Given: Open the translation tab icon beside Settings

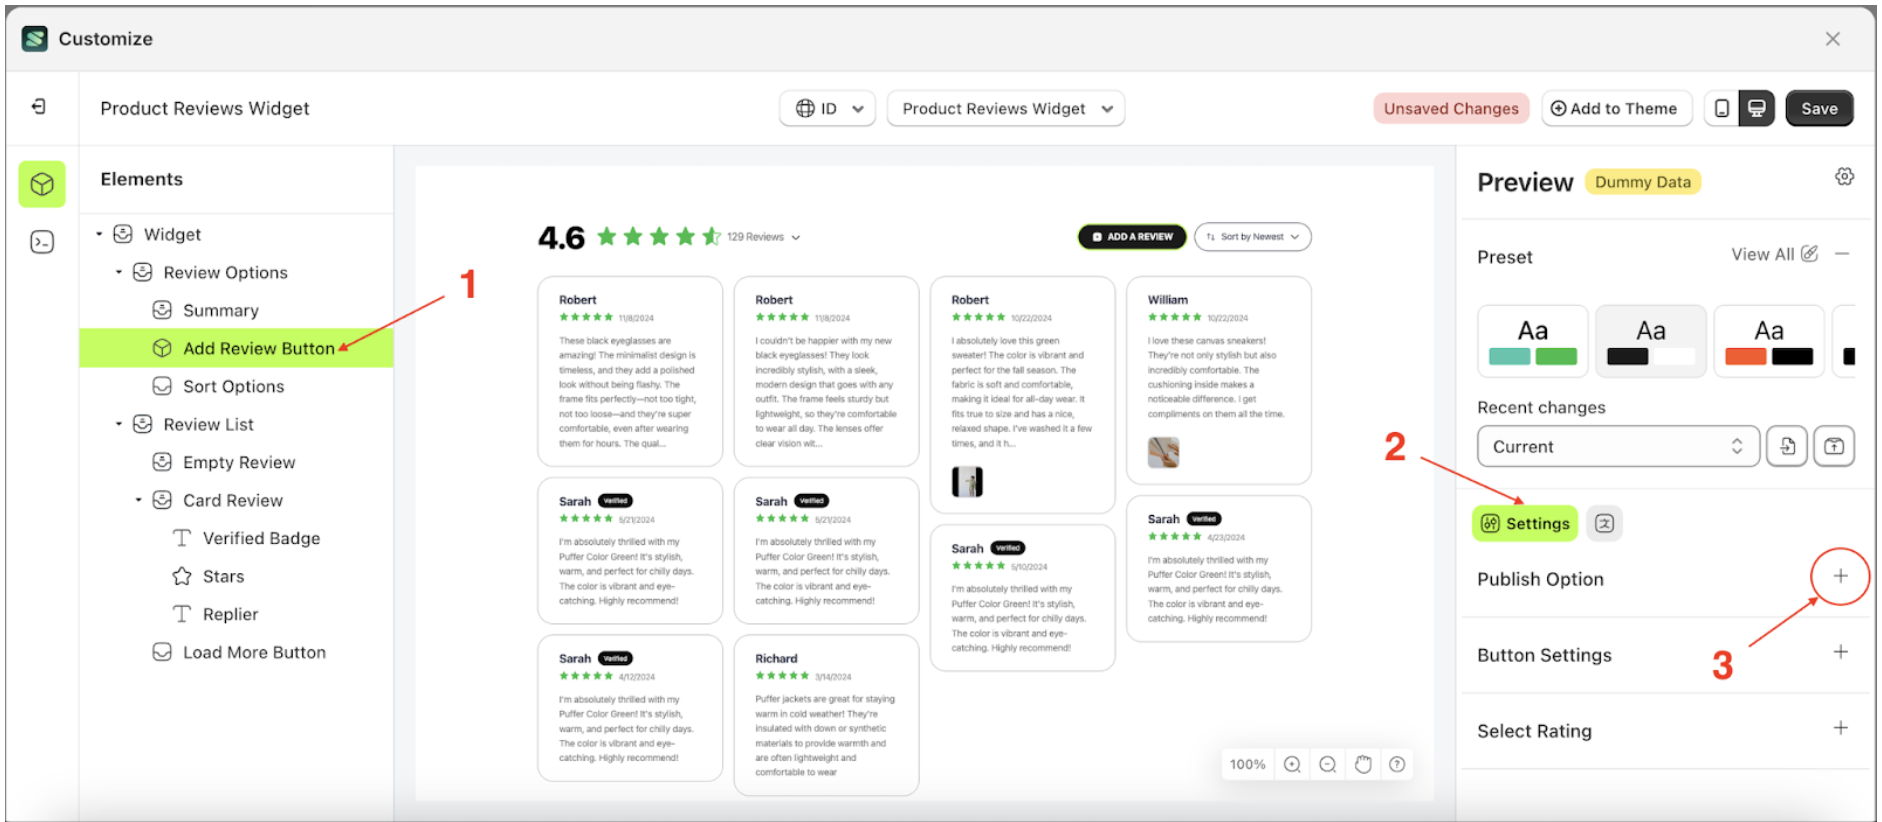Looking at the screenshot, I should point(1604,523).
